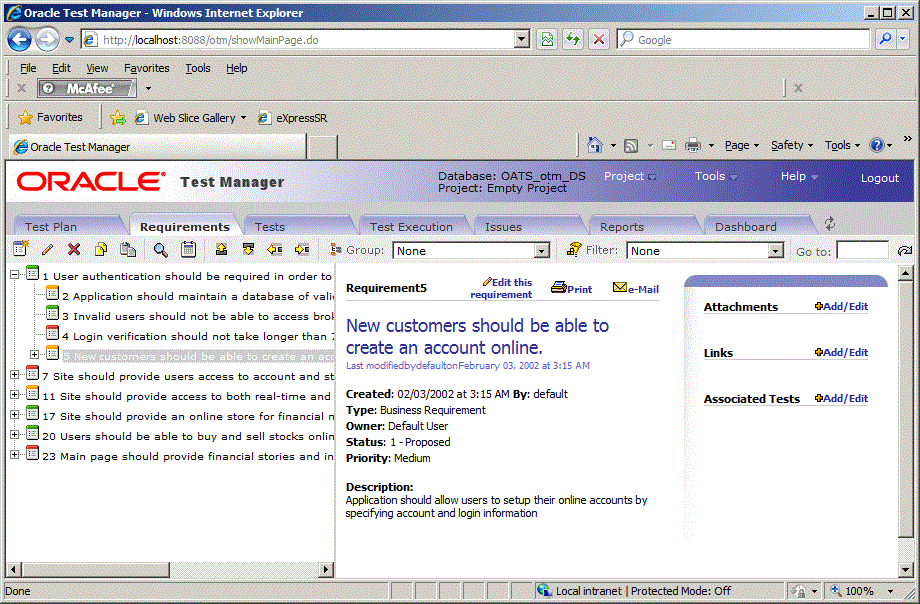Click the Read Mail icon in command bar
Screen dimensions: 920x604
click(x=669, y=145)
